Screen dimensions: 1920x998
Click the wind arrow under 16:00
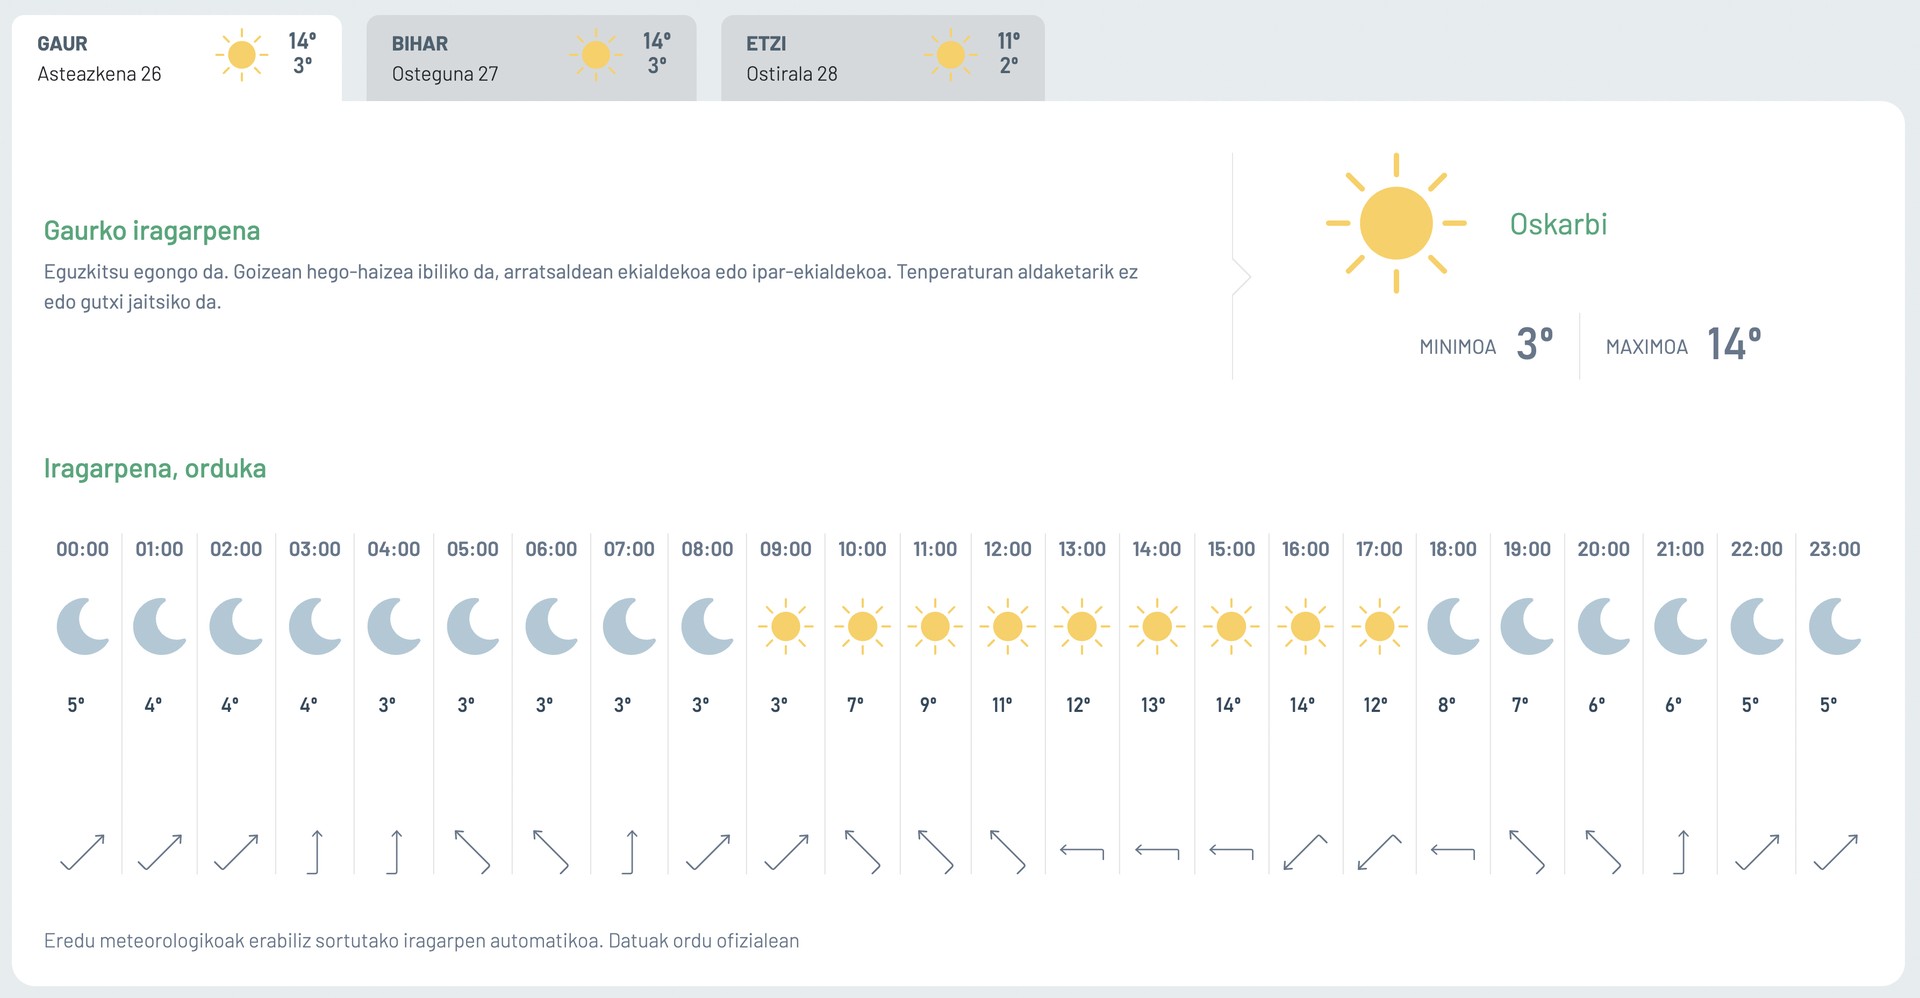pyautogui.click(x=1305, y=852)
